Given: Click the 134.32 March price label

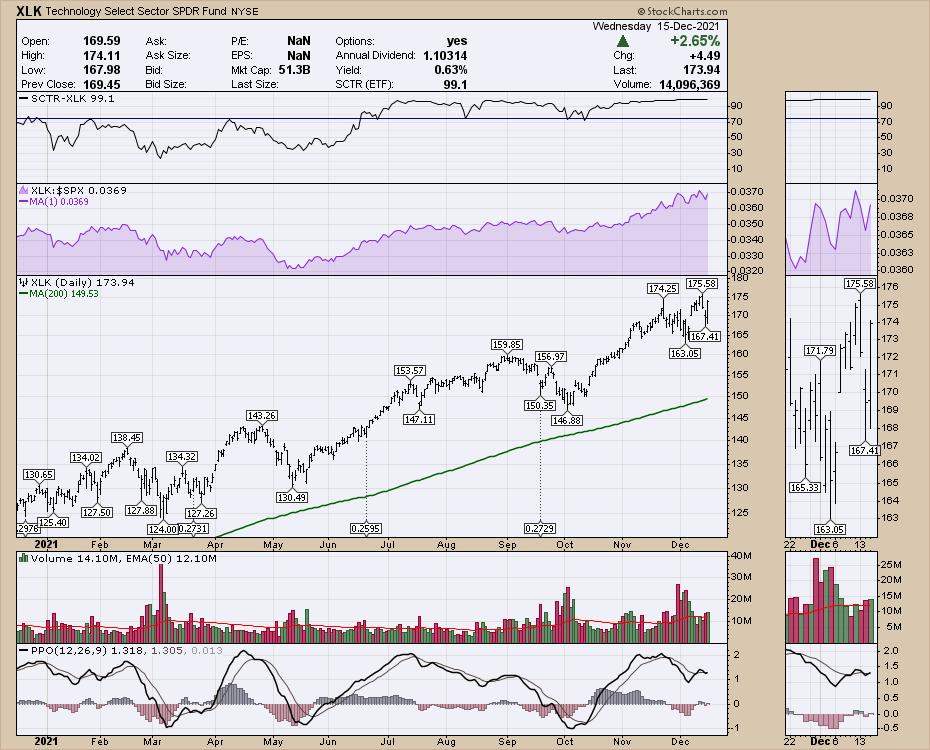Looking at the screenshot, I should (x=181, y=457).
